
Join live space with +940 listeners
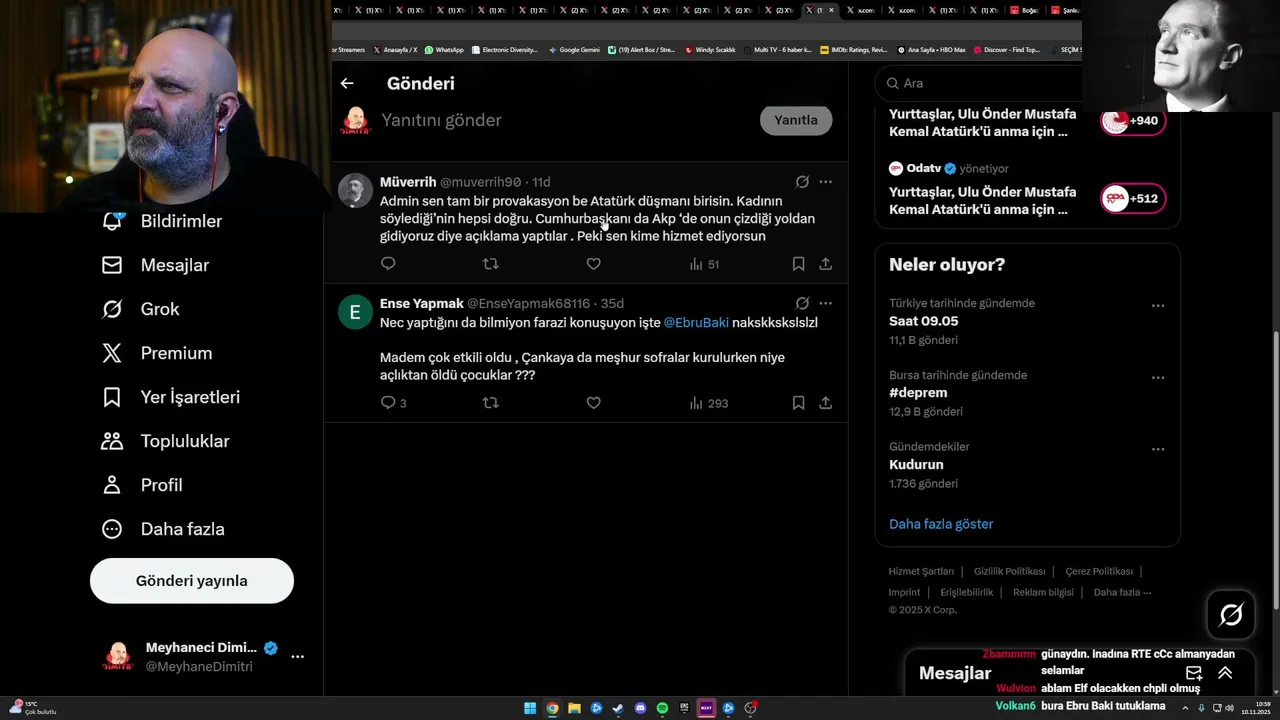(x=1133, y=121)
